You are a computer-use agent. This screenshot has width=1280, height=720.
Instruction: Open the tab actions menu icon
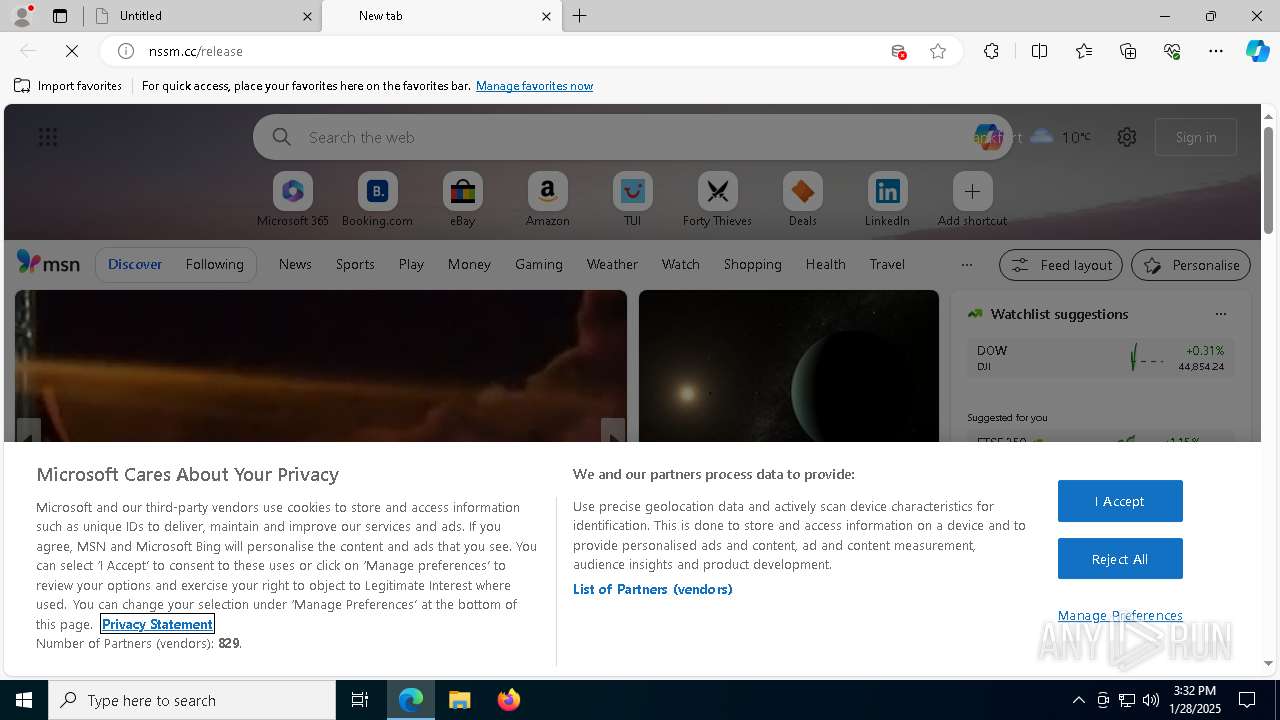pos(60,16)
